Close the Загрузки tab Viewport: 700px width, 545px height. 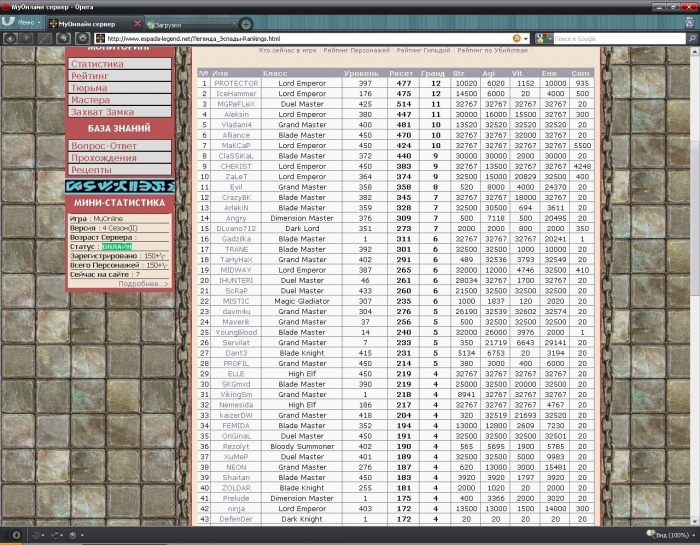(232, 22)
